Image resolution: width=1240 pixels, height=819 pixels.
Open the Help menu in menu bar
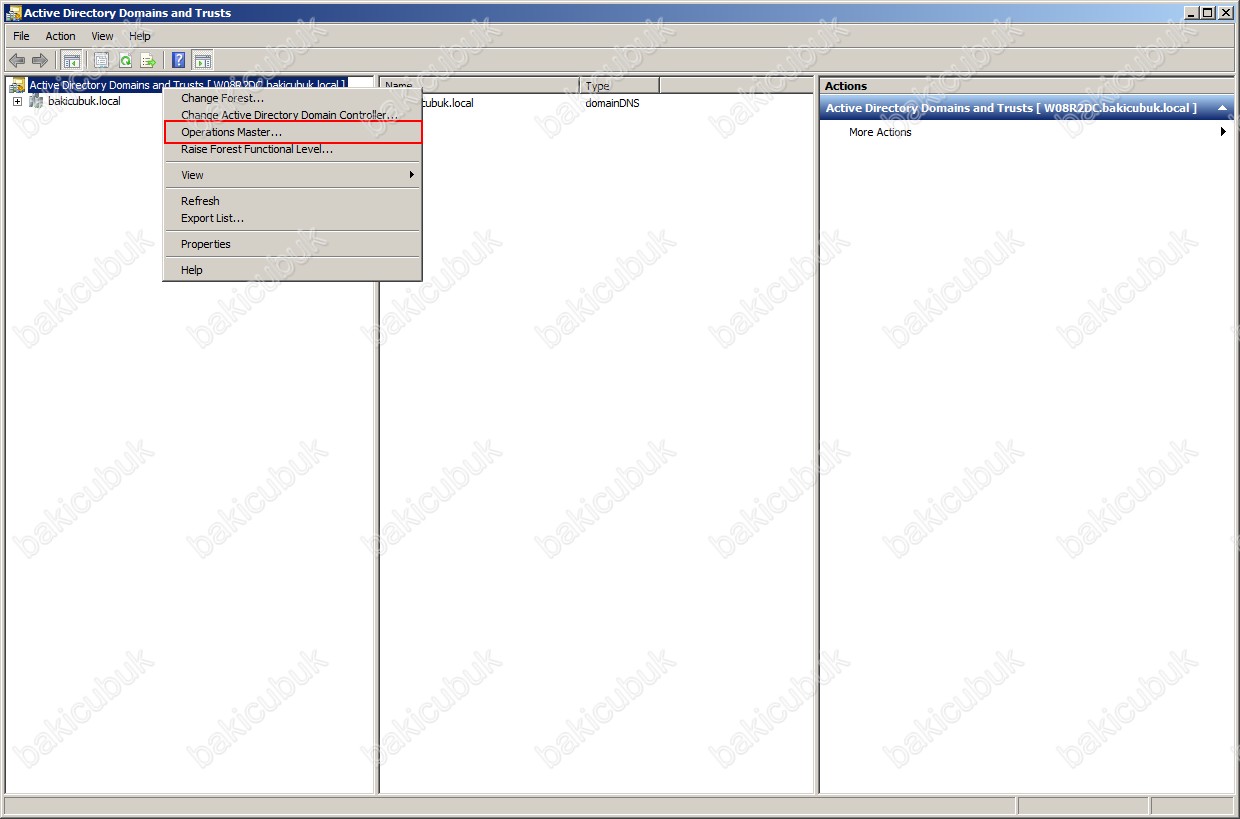pyautogui.click(x=140, y=36)
